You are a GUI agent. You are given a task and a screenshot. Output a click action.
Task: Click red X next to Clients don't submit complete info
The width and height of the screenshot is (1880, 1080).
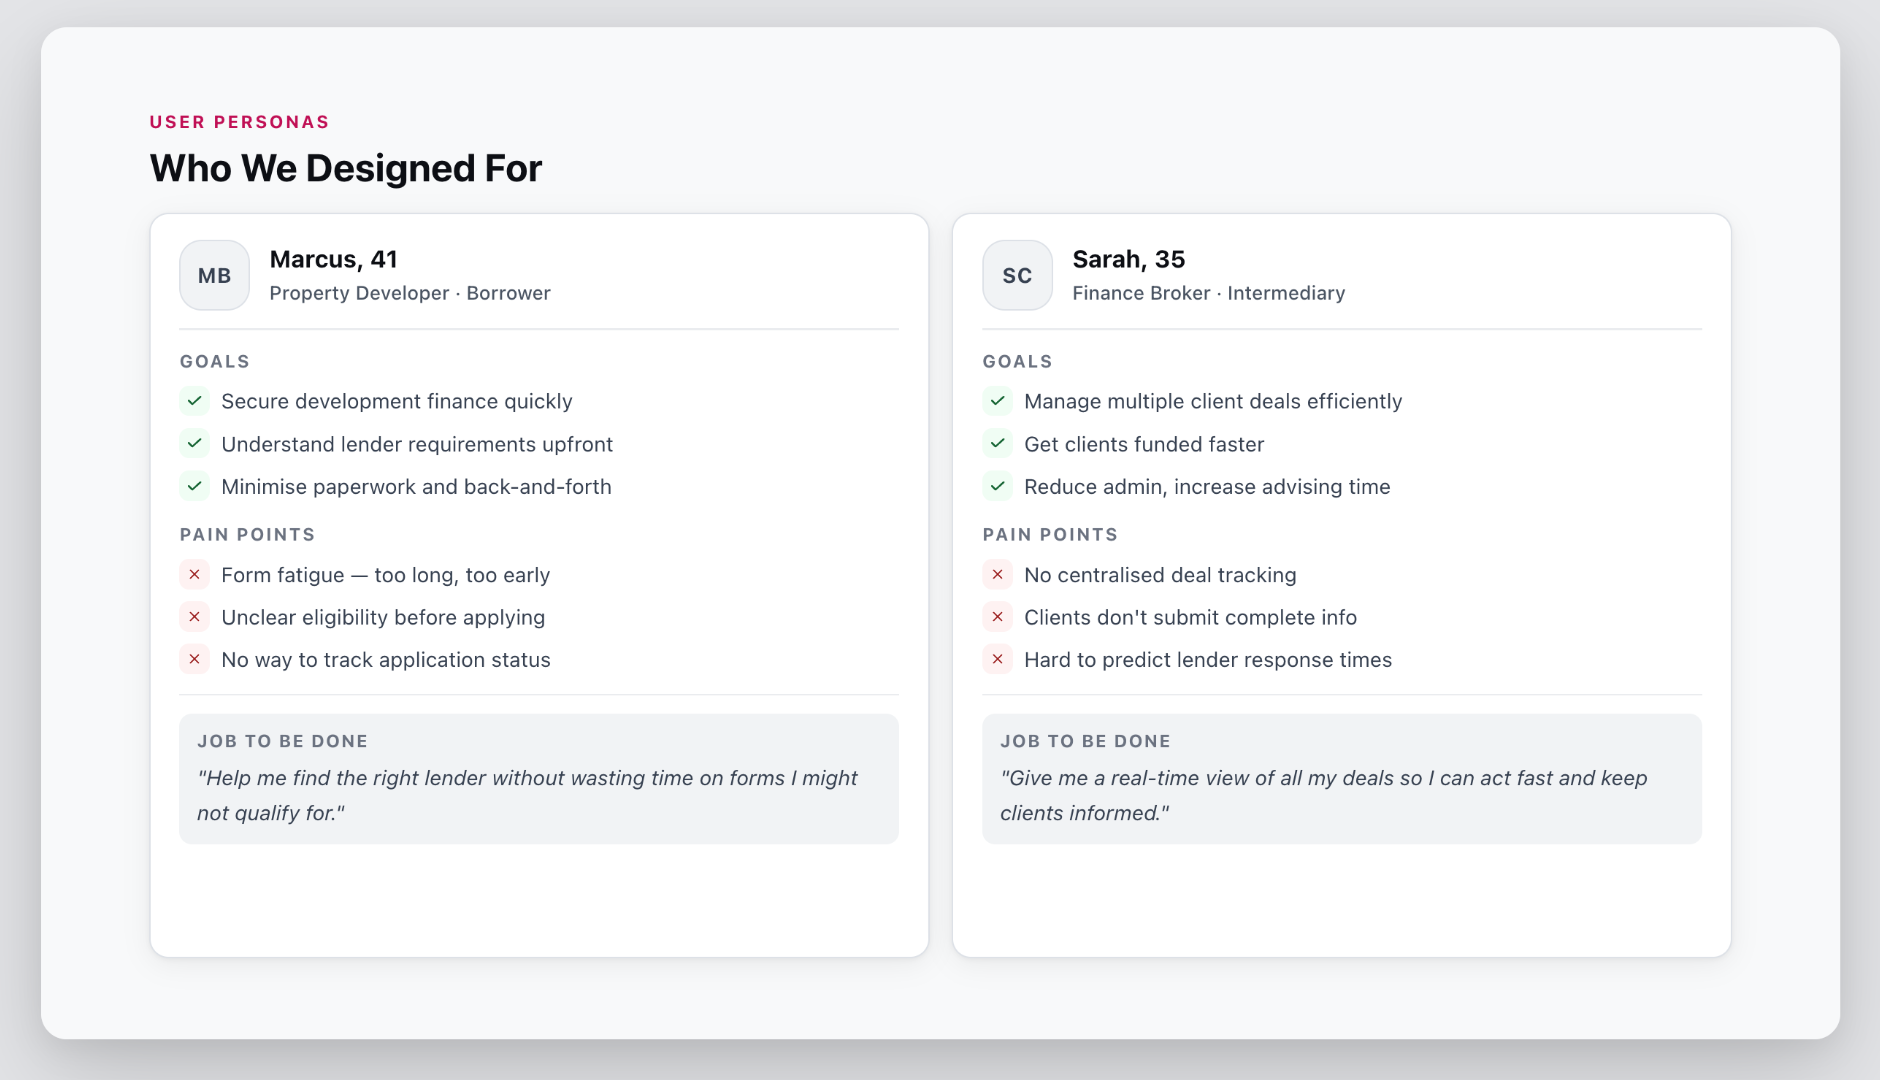pyautogui.click(x=998, y=617)
